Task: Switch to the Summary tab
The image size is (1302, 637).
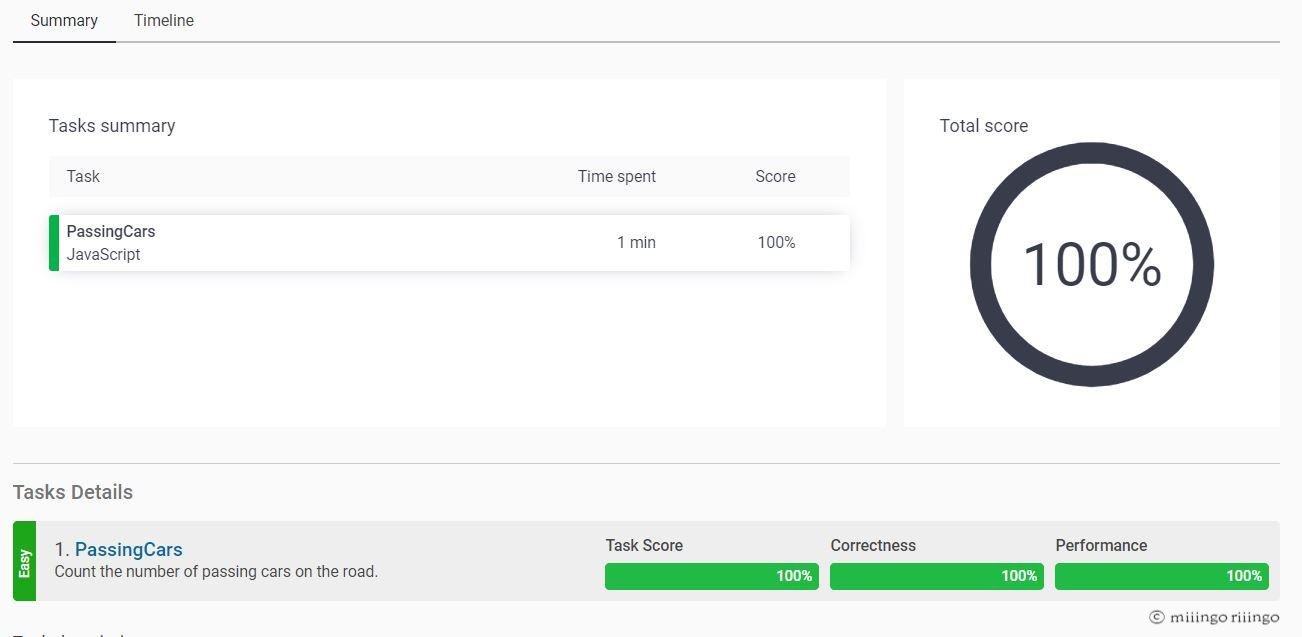Action: (64, 21)
